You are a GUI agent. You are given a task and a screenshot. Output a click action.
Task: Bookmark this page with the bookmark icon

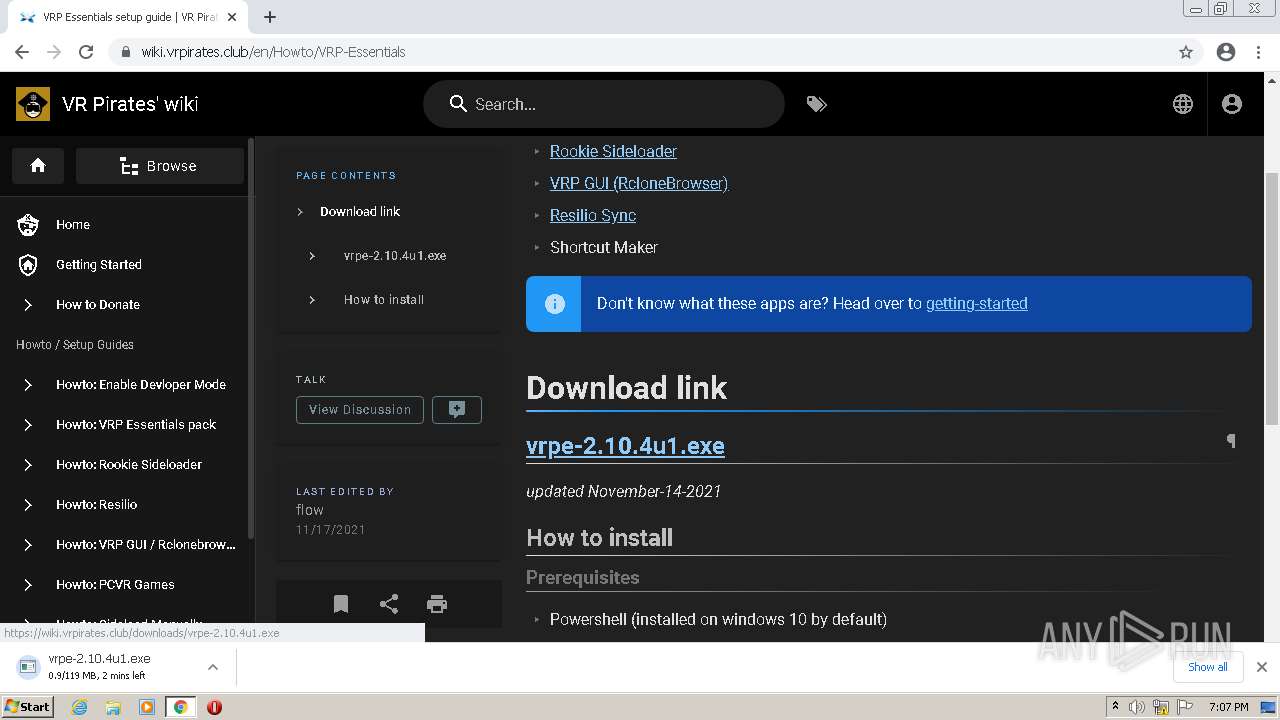click(341, 604)
